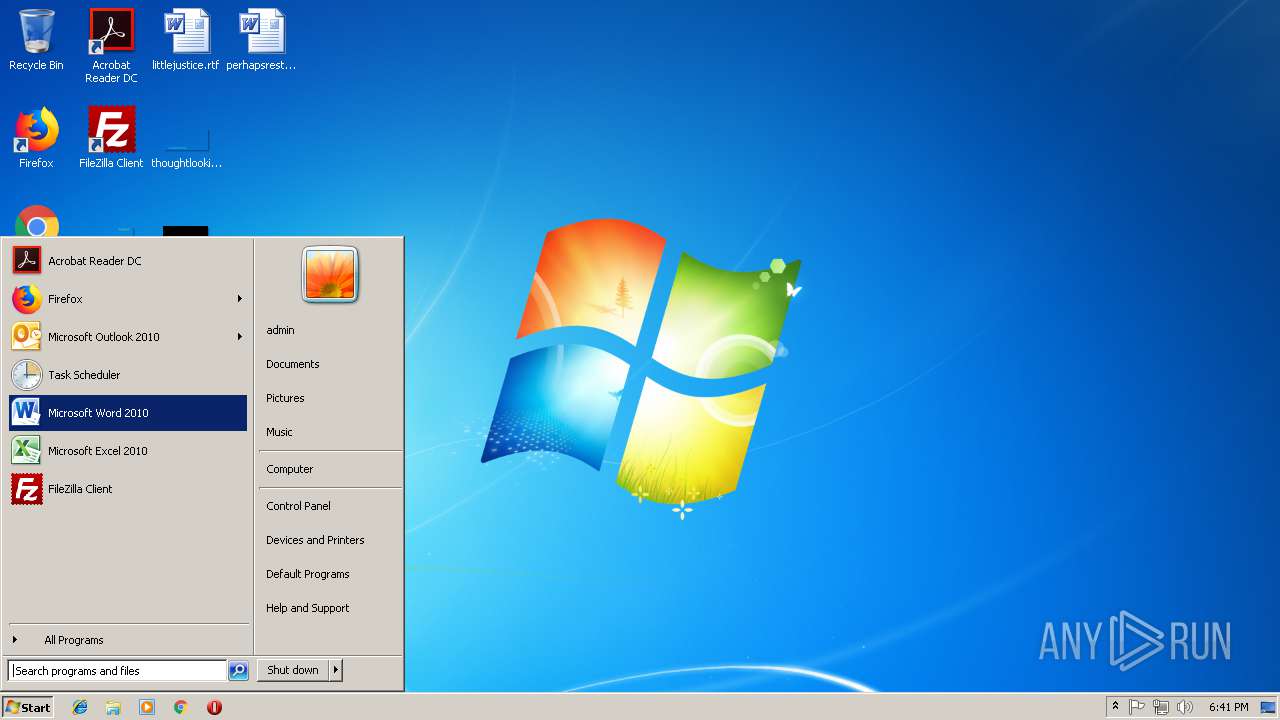Screen dimensions: 1280x720
Task: Open the volume speaker tray icon
Action: (x=1185, y=707)
